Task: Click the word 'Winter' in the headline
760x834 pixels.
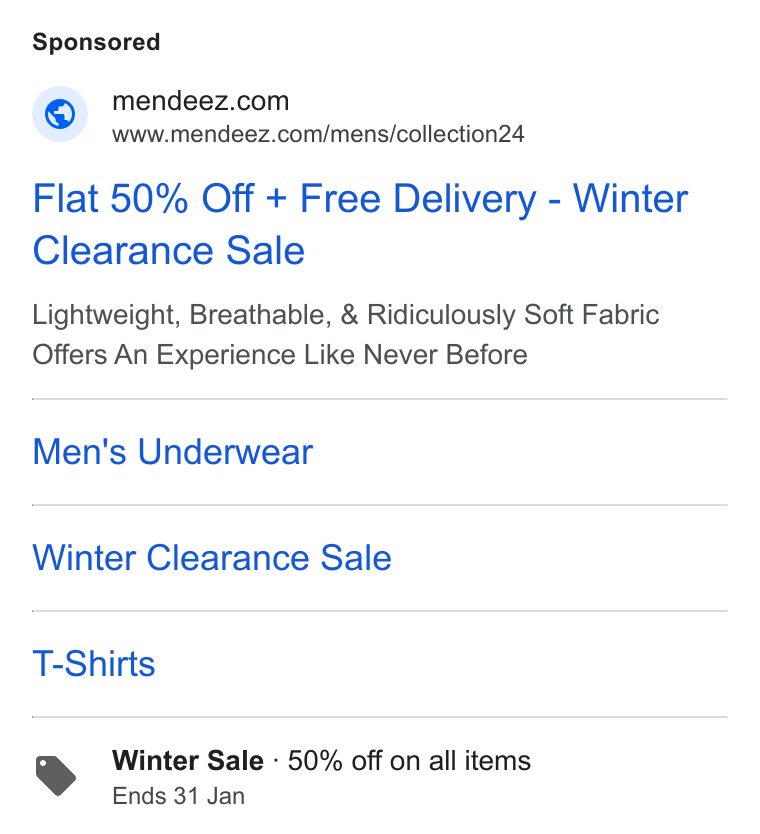Action: [630, 199]
